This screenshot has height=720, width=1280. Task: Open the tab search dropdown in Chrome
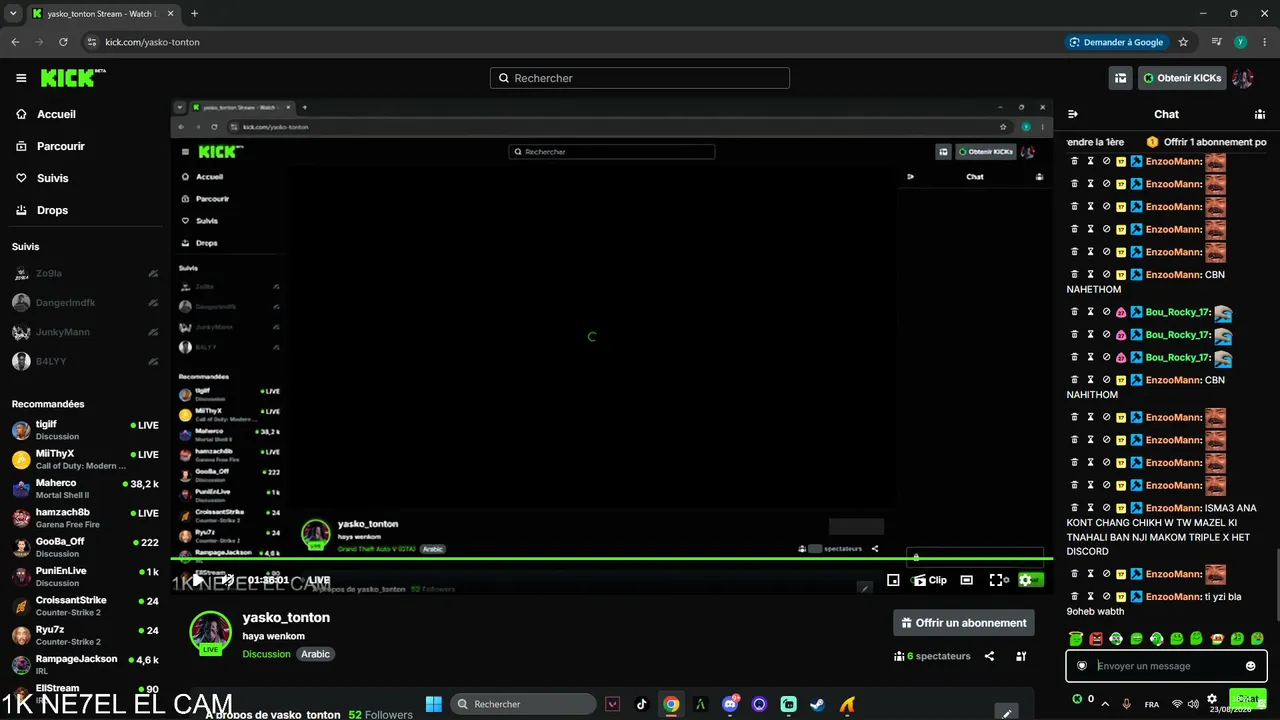click(x=13, y=14)
